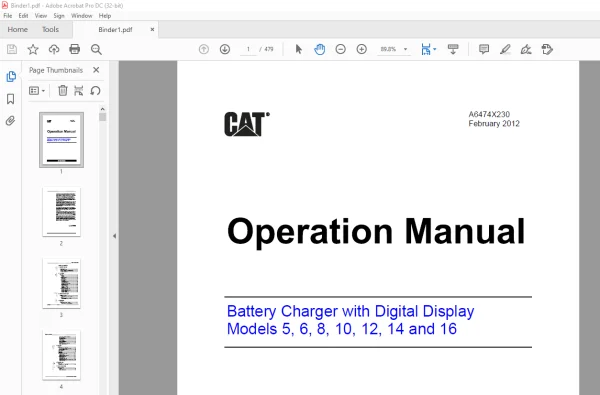The height and width of the screenshot is (395, 600).
Task: Delete selected page with trash icon
Action: [63, 91]
